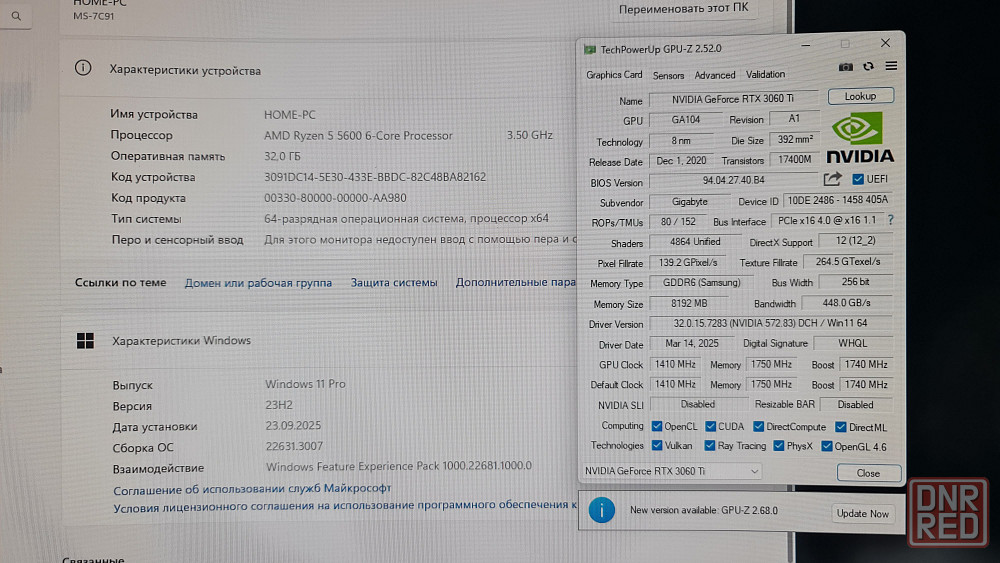Click the NVIDIA logo image
Screen dimensions: 1000x563
click(x=862, y=138)
